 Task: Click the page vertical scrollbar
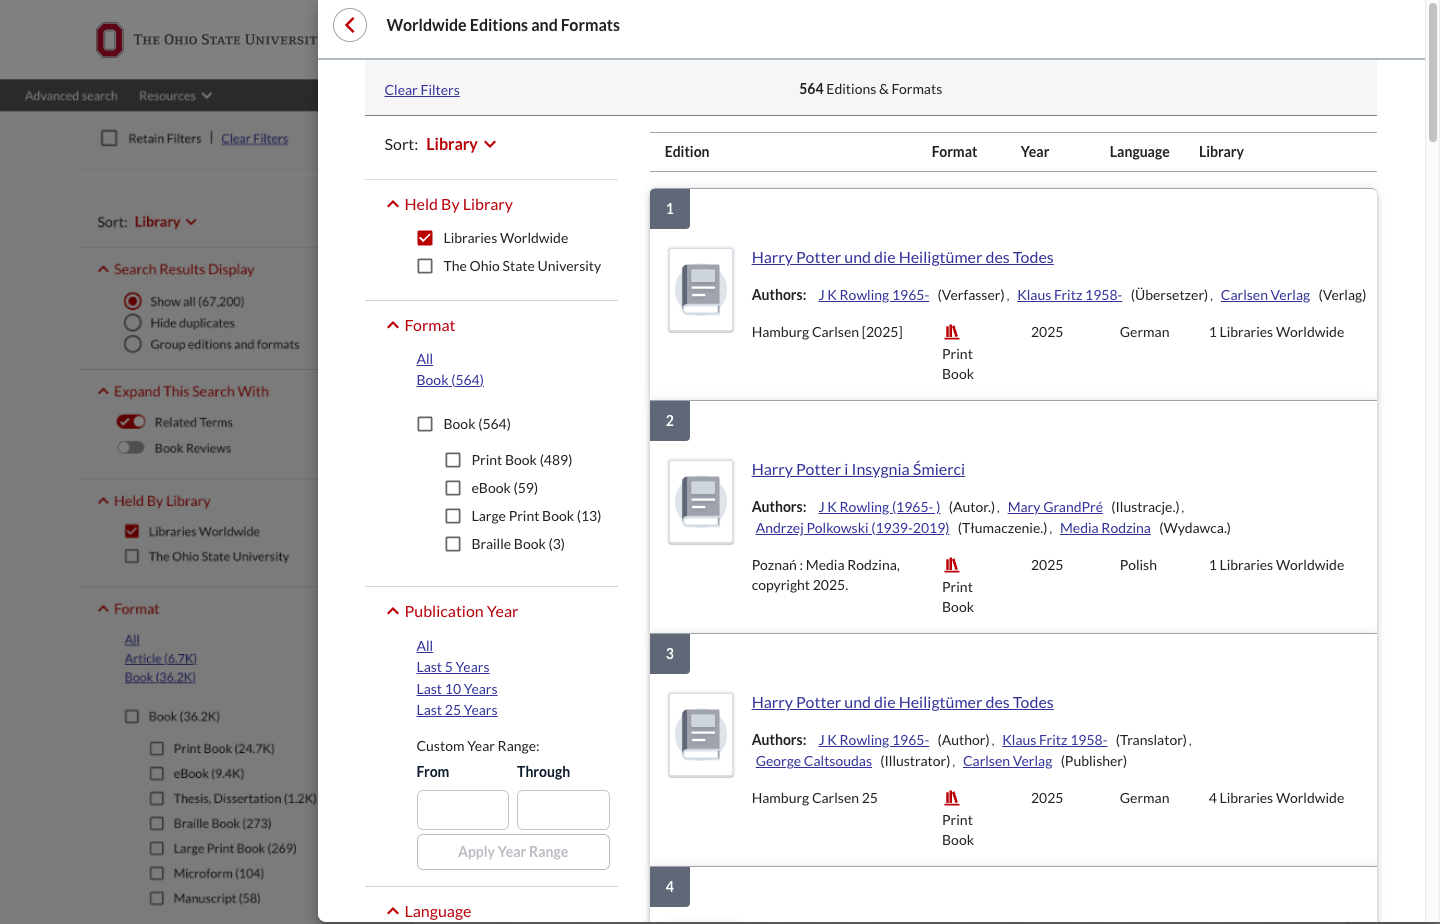tap(1433, 75)
